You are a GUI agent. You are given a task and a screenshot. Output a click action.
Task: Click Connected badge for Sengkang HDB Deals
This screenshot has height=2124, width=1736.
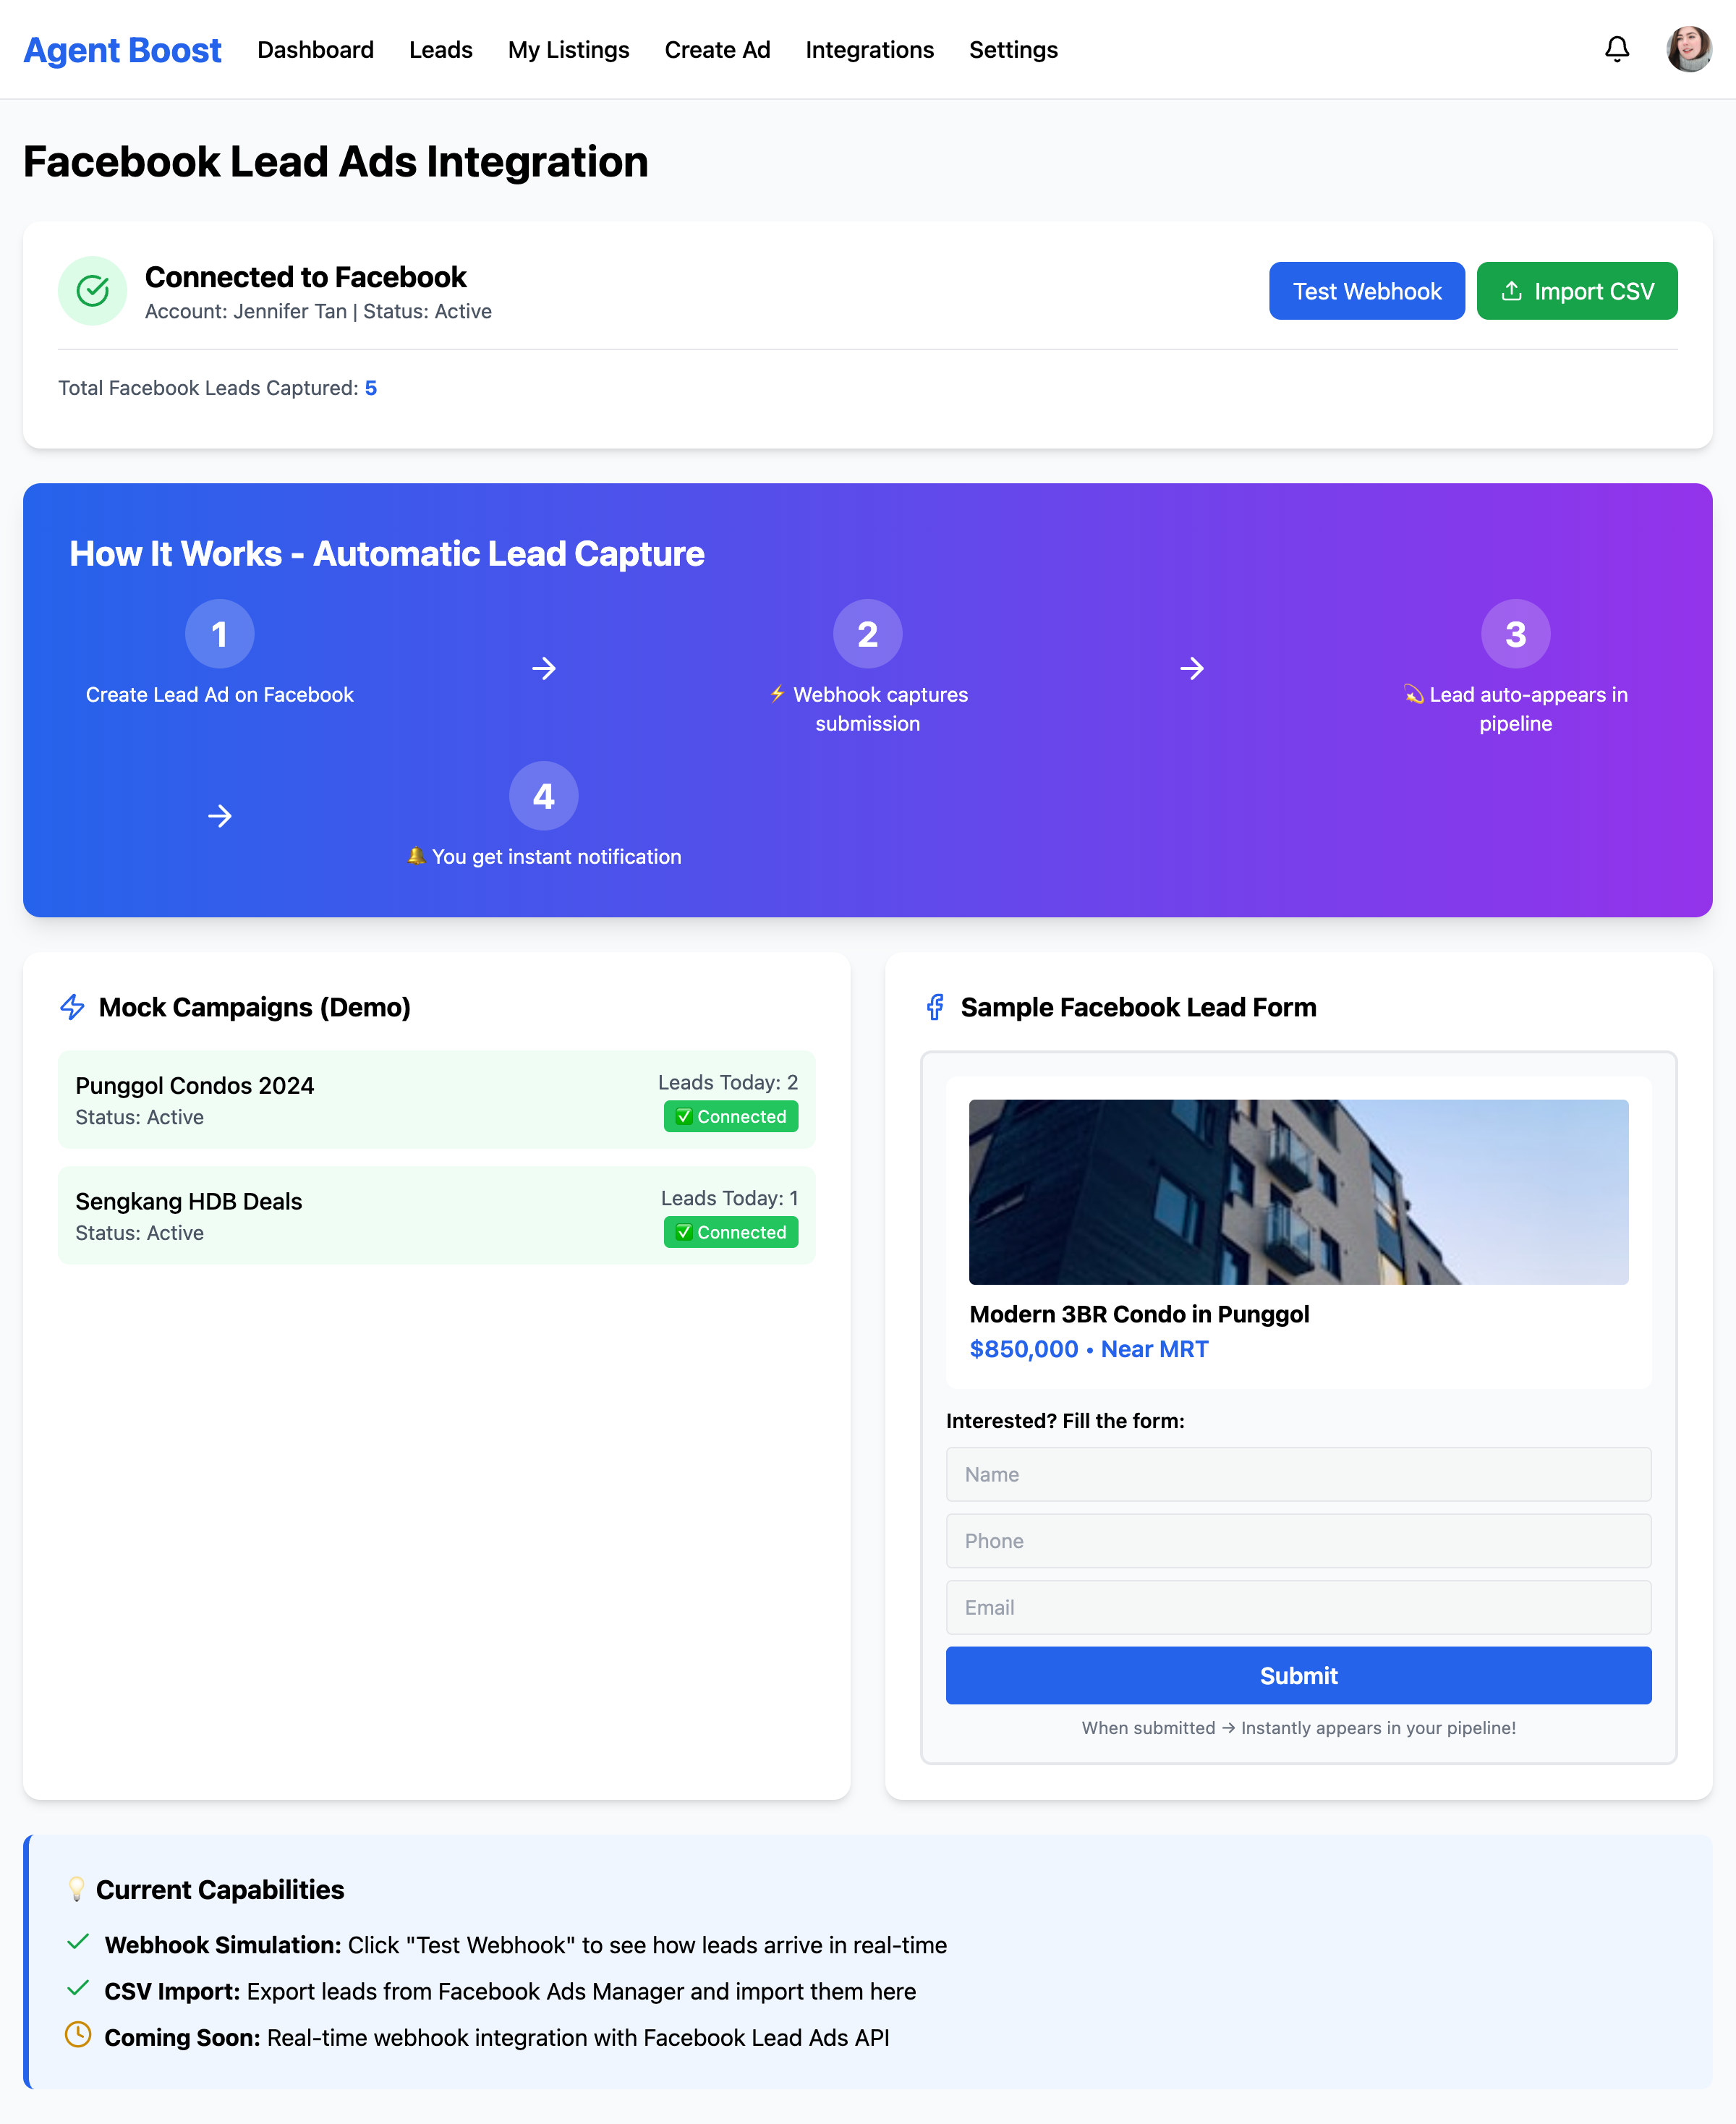[730, 1232]
